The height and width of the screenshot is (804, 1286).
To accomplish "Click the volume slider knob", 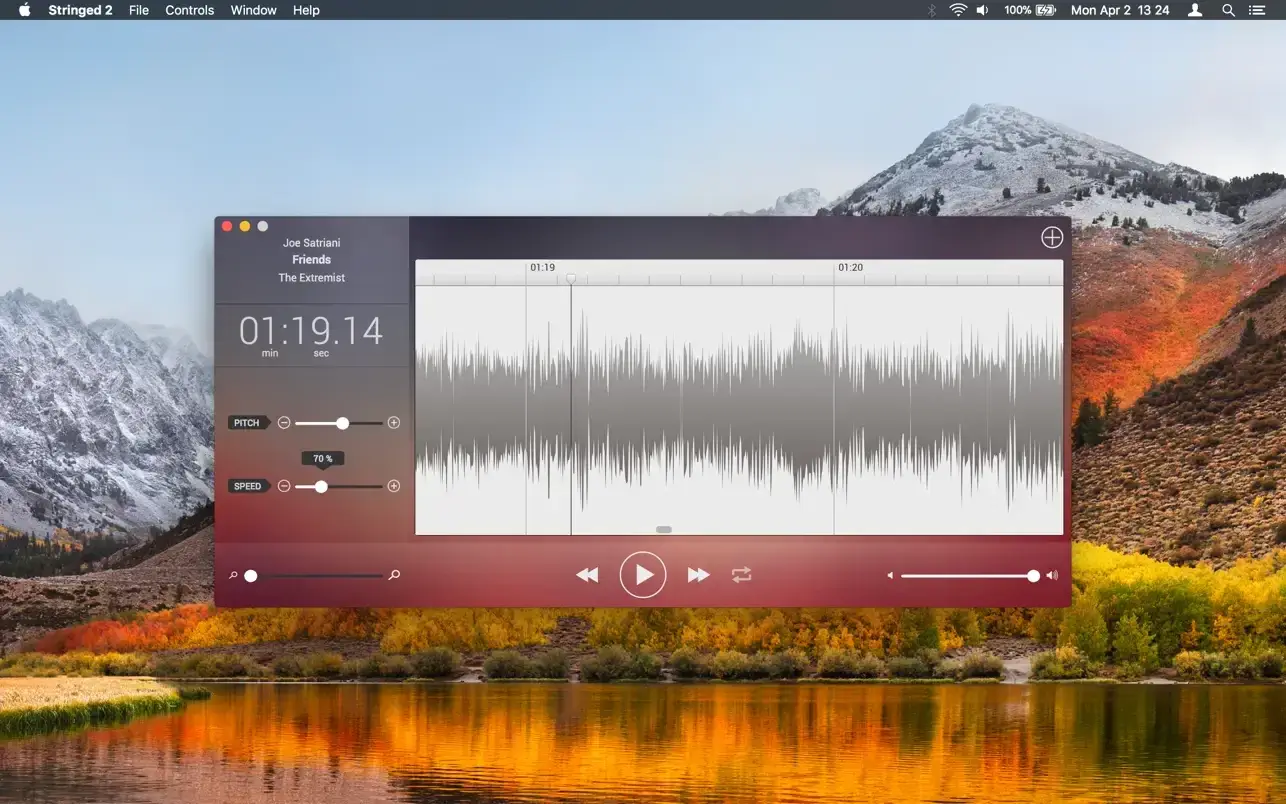I will point(1033,576).
